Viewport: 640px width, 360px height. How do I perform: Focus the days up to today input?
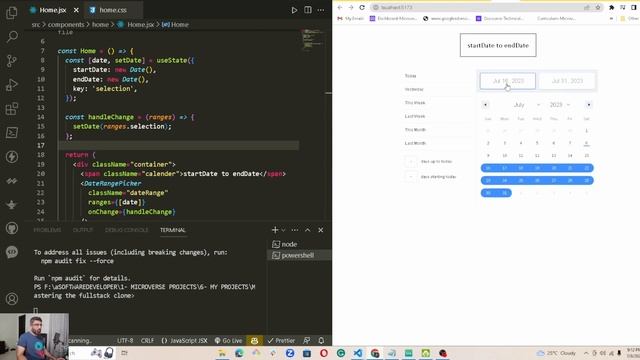pos(411,162)
